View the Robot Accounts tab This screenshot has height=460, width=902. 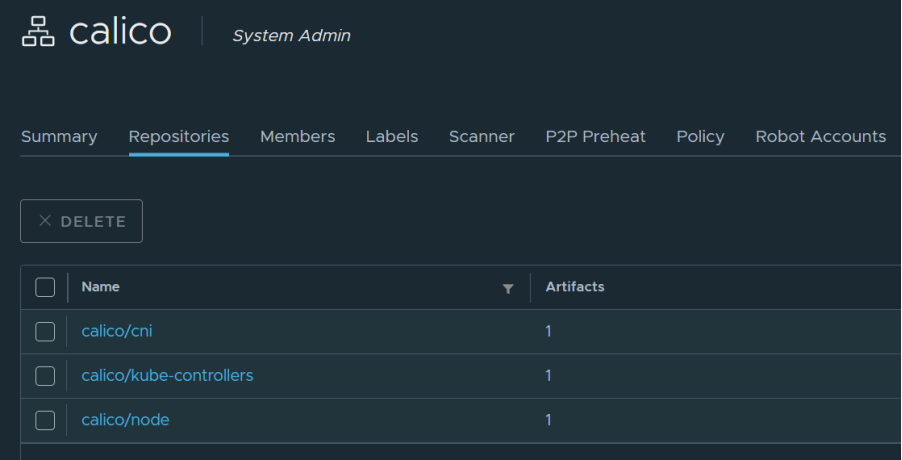(820, 137)
